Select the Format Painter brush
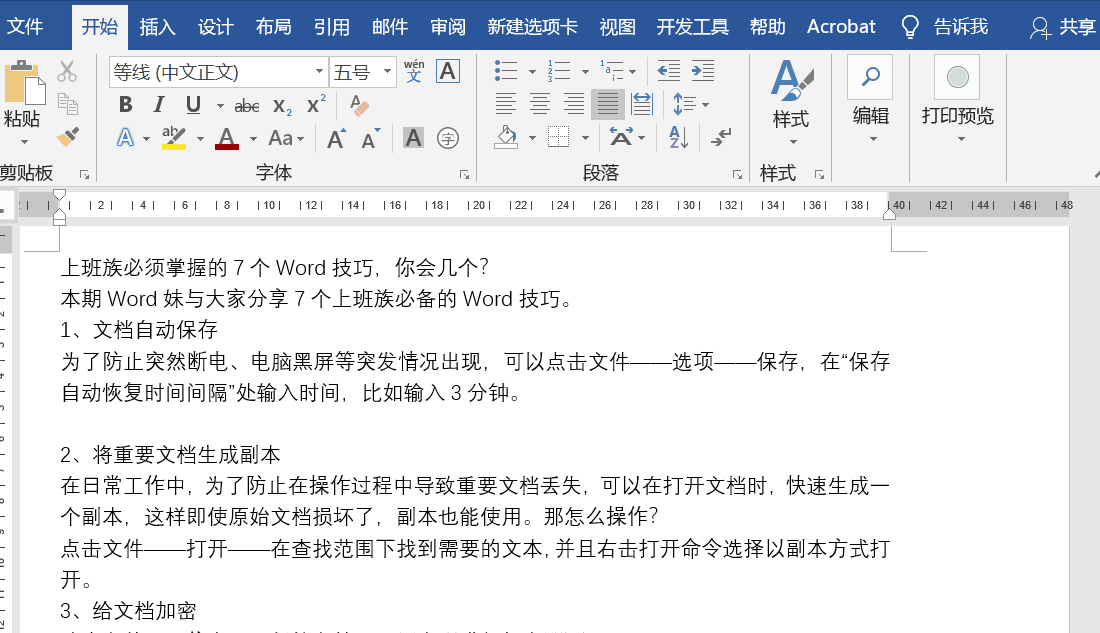This screenshot has height=633, width=1100. (67, 136)
